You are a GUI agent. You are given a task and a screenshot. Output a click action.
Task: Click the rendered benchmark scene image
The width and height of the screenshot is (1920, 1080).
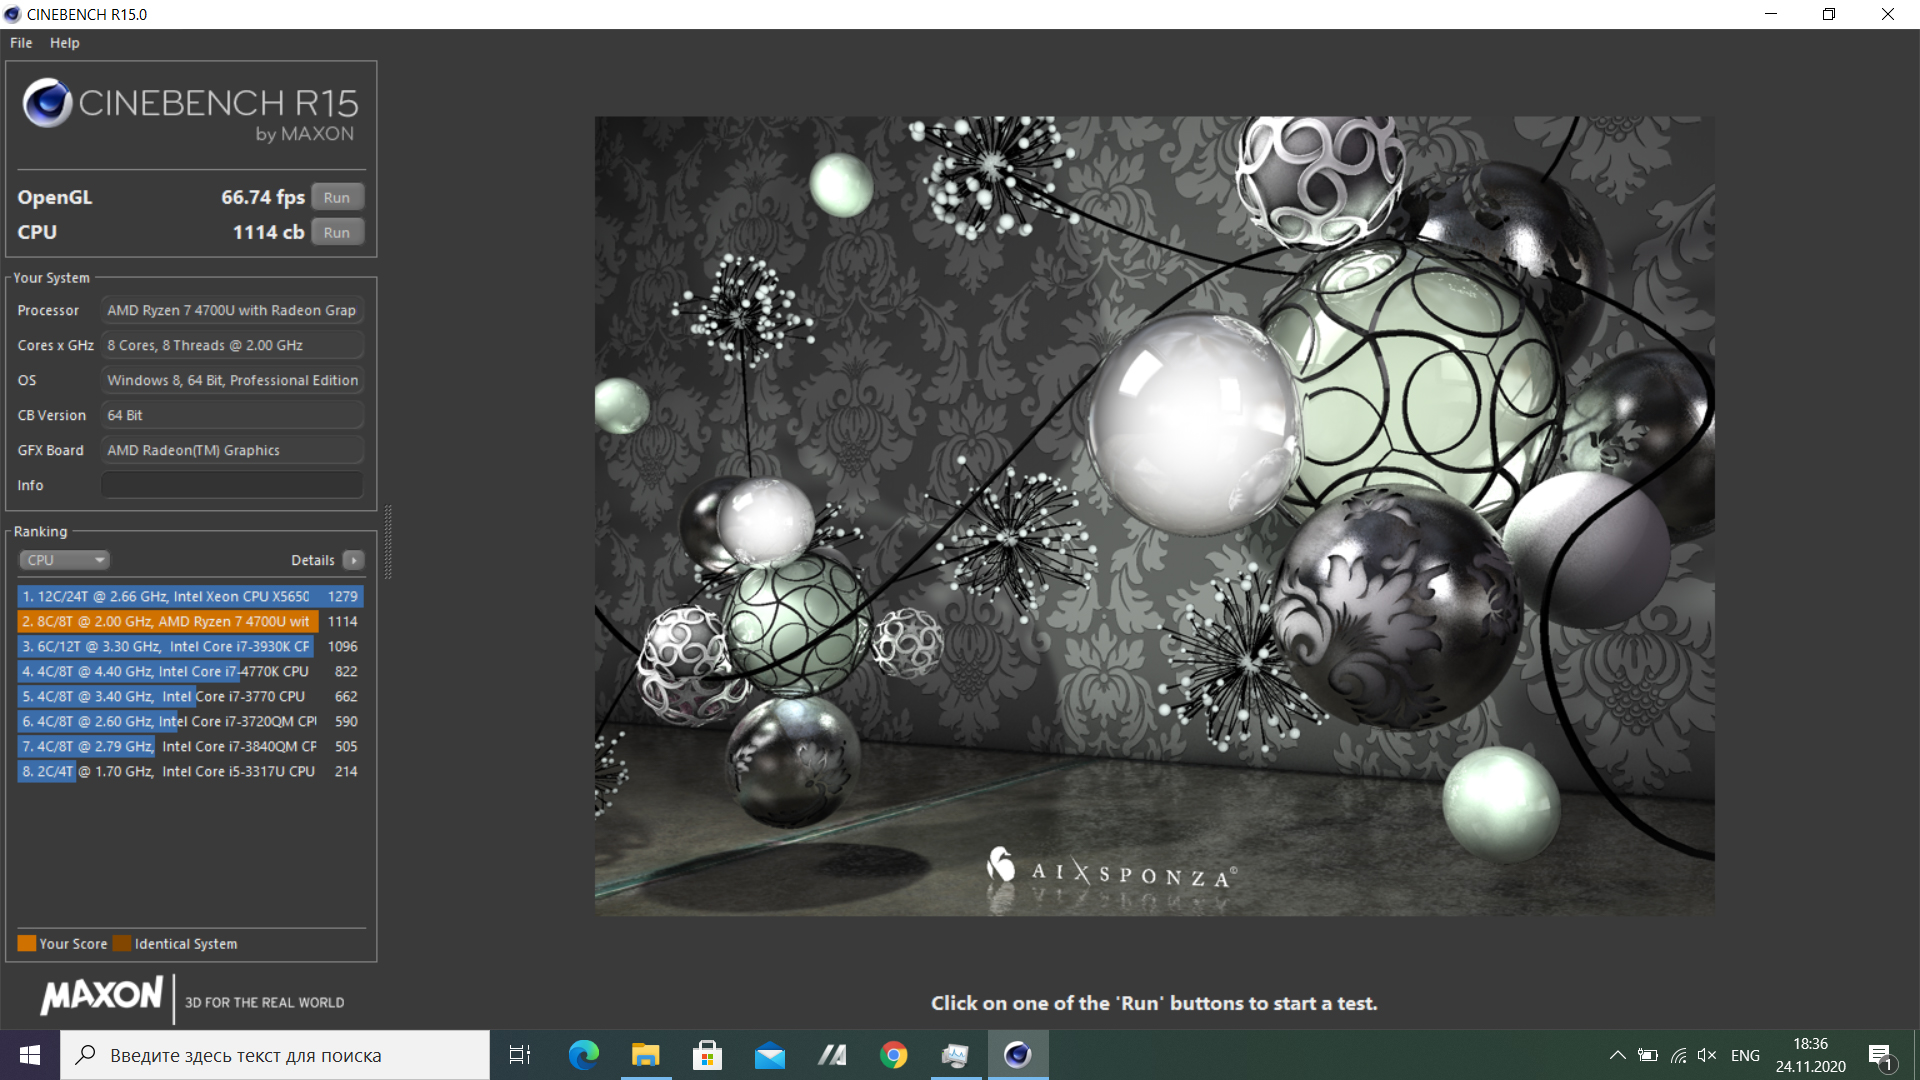pos(1154,516)
